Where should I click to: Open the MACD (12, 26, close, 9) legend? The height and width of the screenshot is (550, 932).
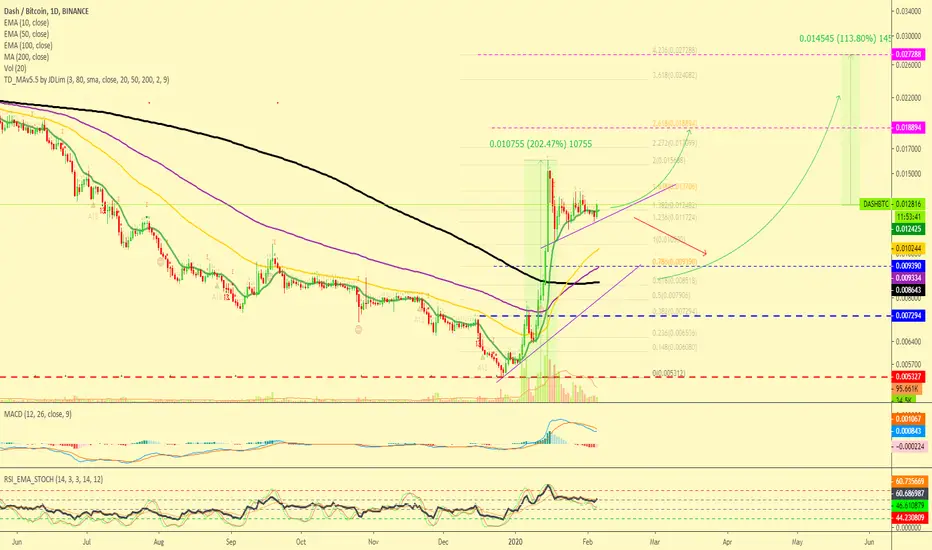pyautogui.click(x=37, y=414)
